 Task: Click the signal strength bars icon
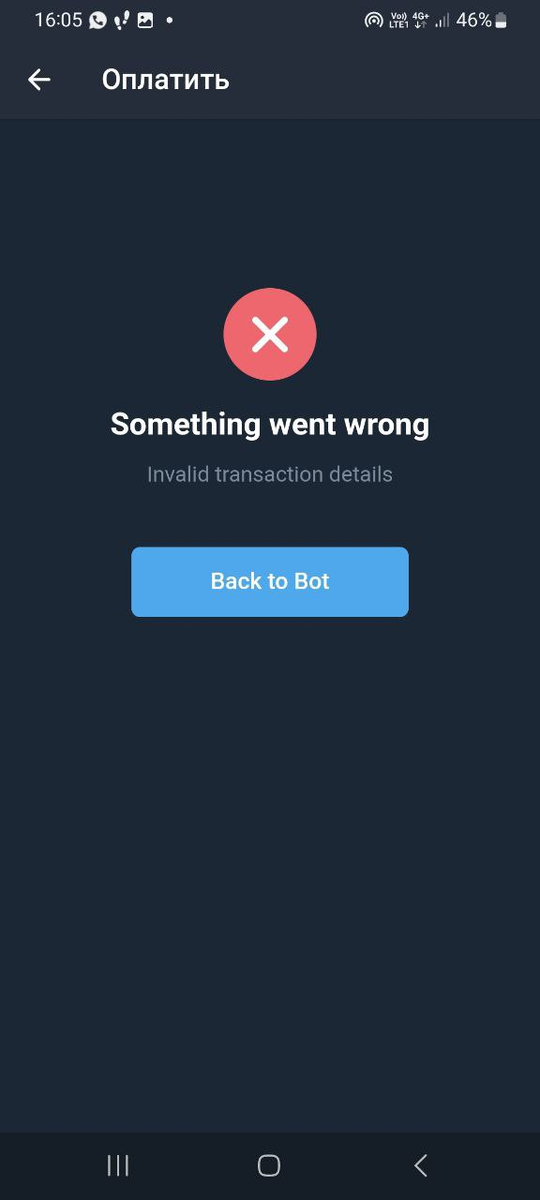[x=442, y=20]
